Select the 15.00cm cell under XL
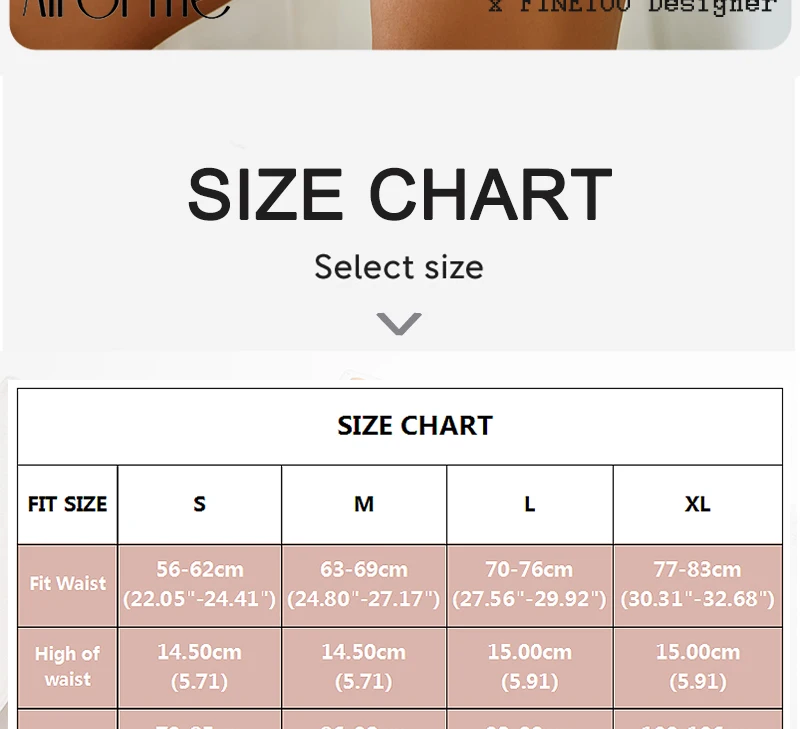800x729 pixels. tap(697, 666)
